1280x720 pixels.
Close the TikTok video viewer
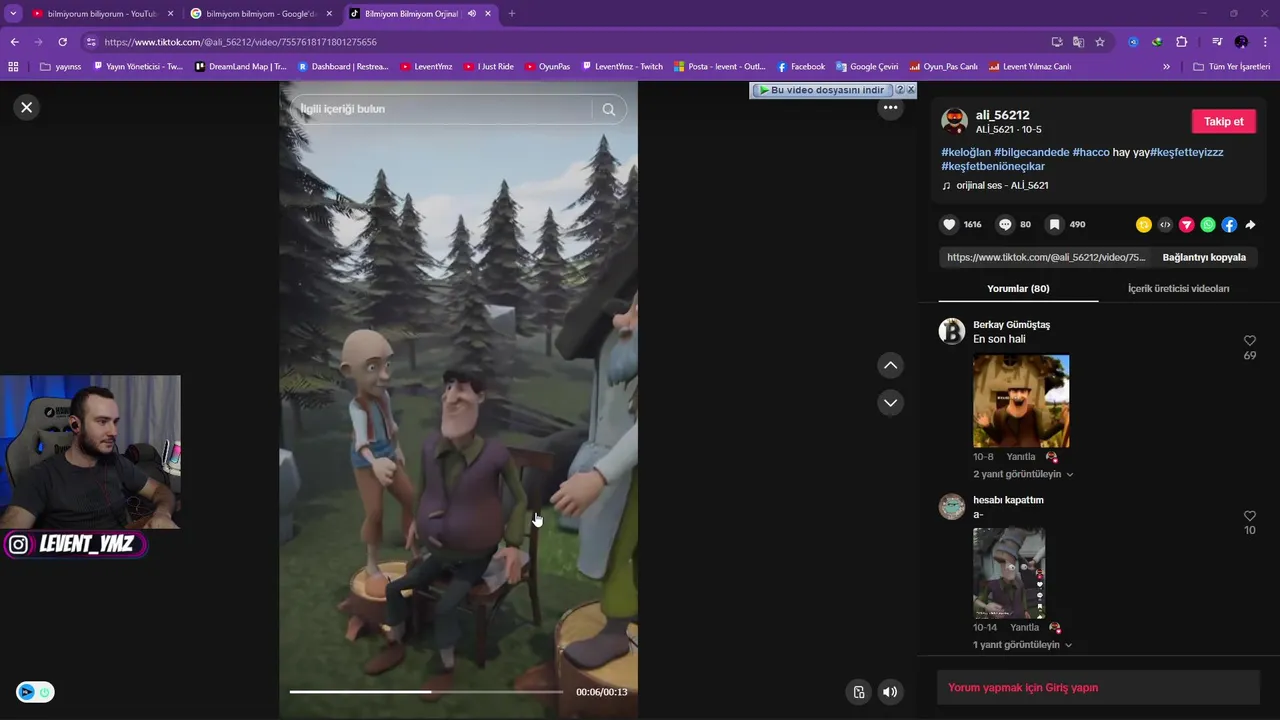[x=27, y=107]
